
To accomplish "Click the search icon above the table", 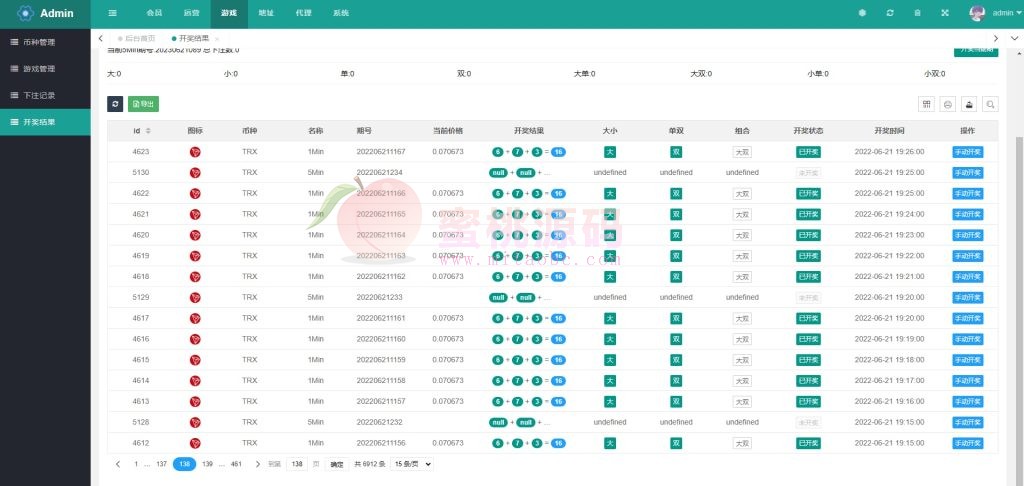I will [990, 104].
